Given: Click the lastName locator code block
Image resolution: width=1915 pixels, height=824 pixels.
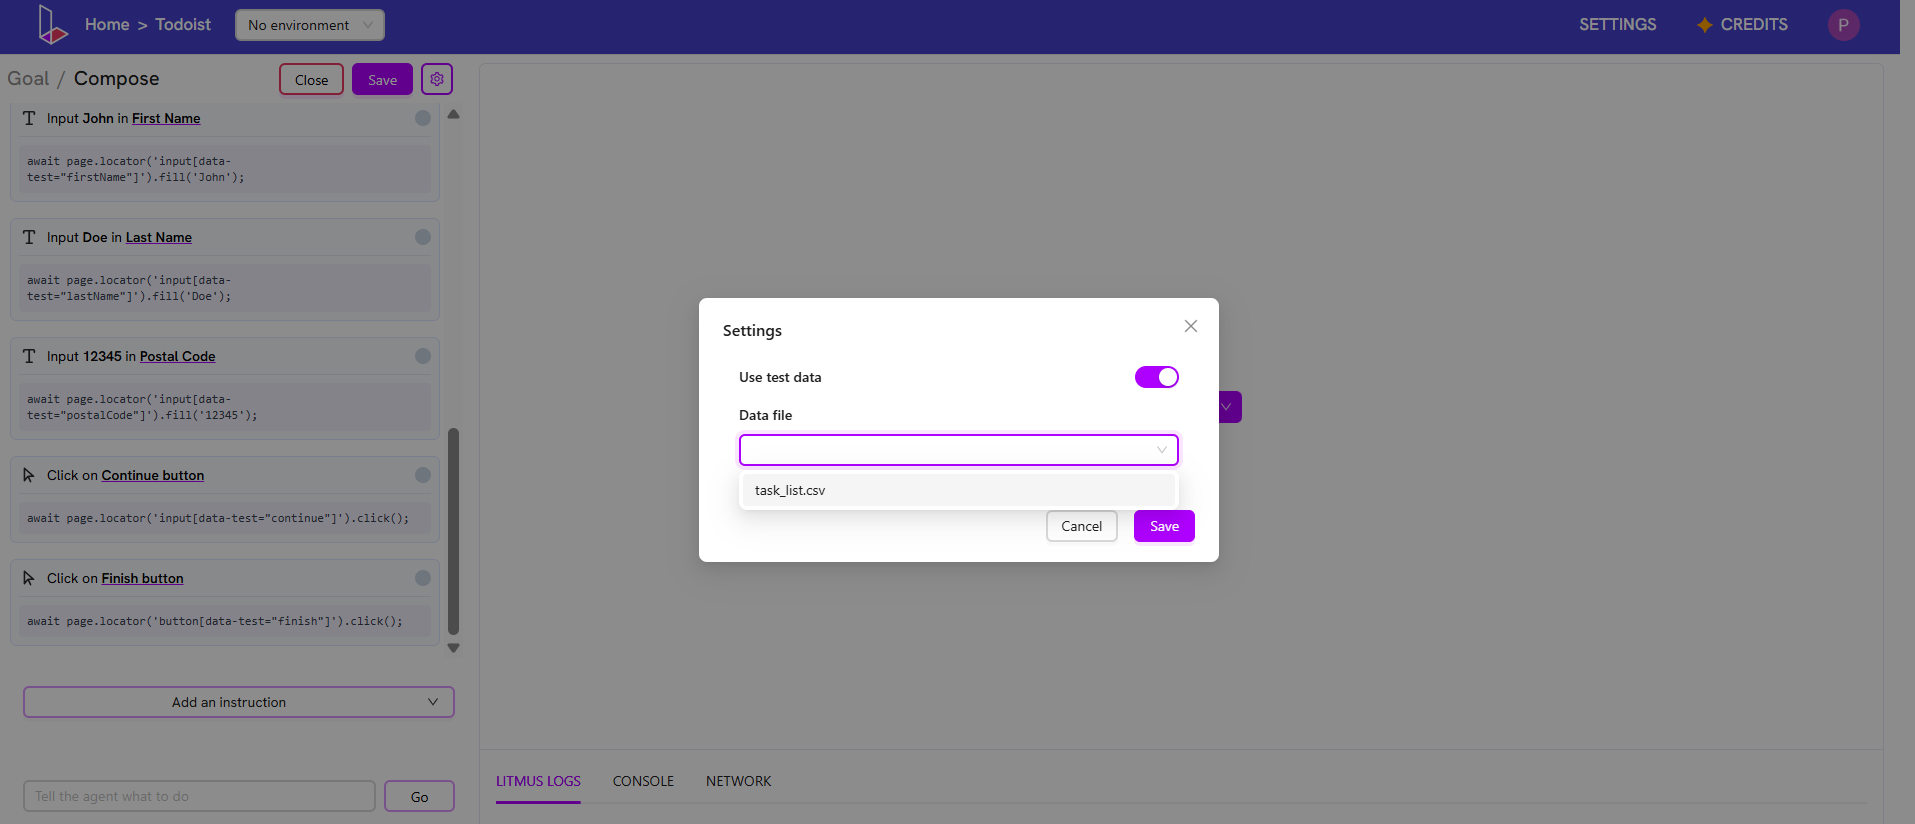Looking at the screenshot, I should [x=225, y=288].
